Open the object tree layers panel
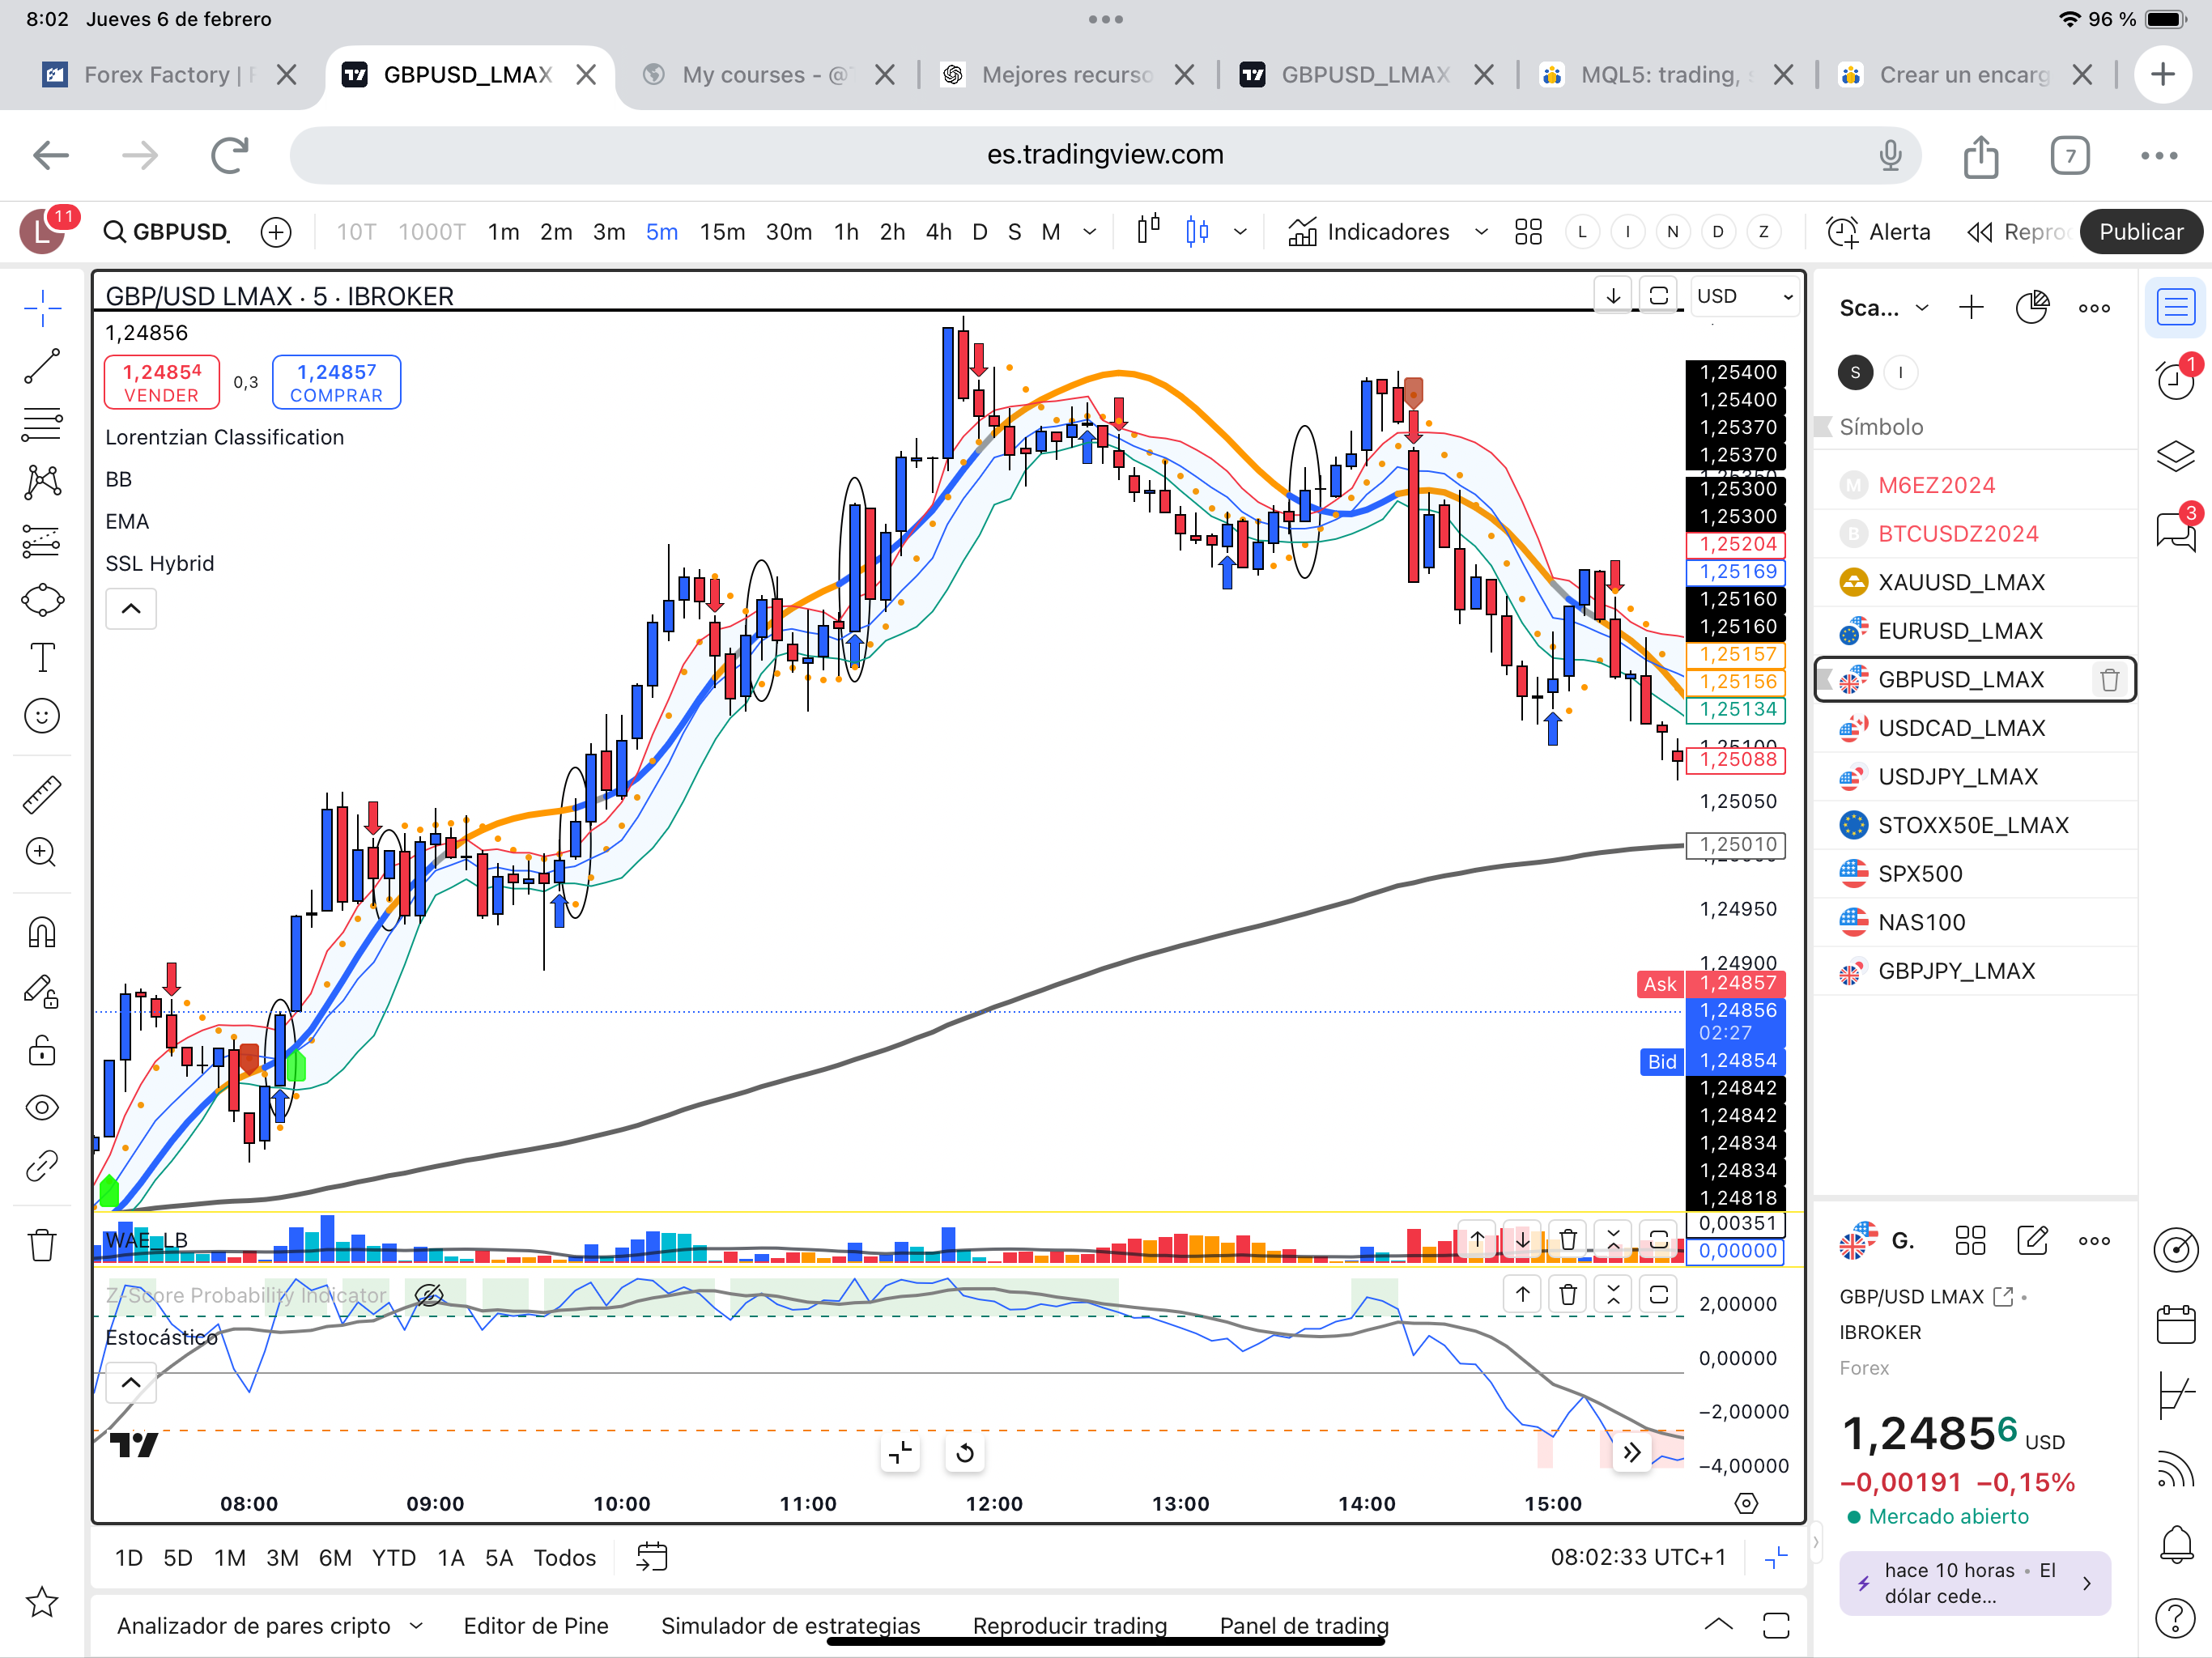The image size is (2212, 1658). coord(2175,455)
